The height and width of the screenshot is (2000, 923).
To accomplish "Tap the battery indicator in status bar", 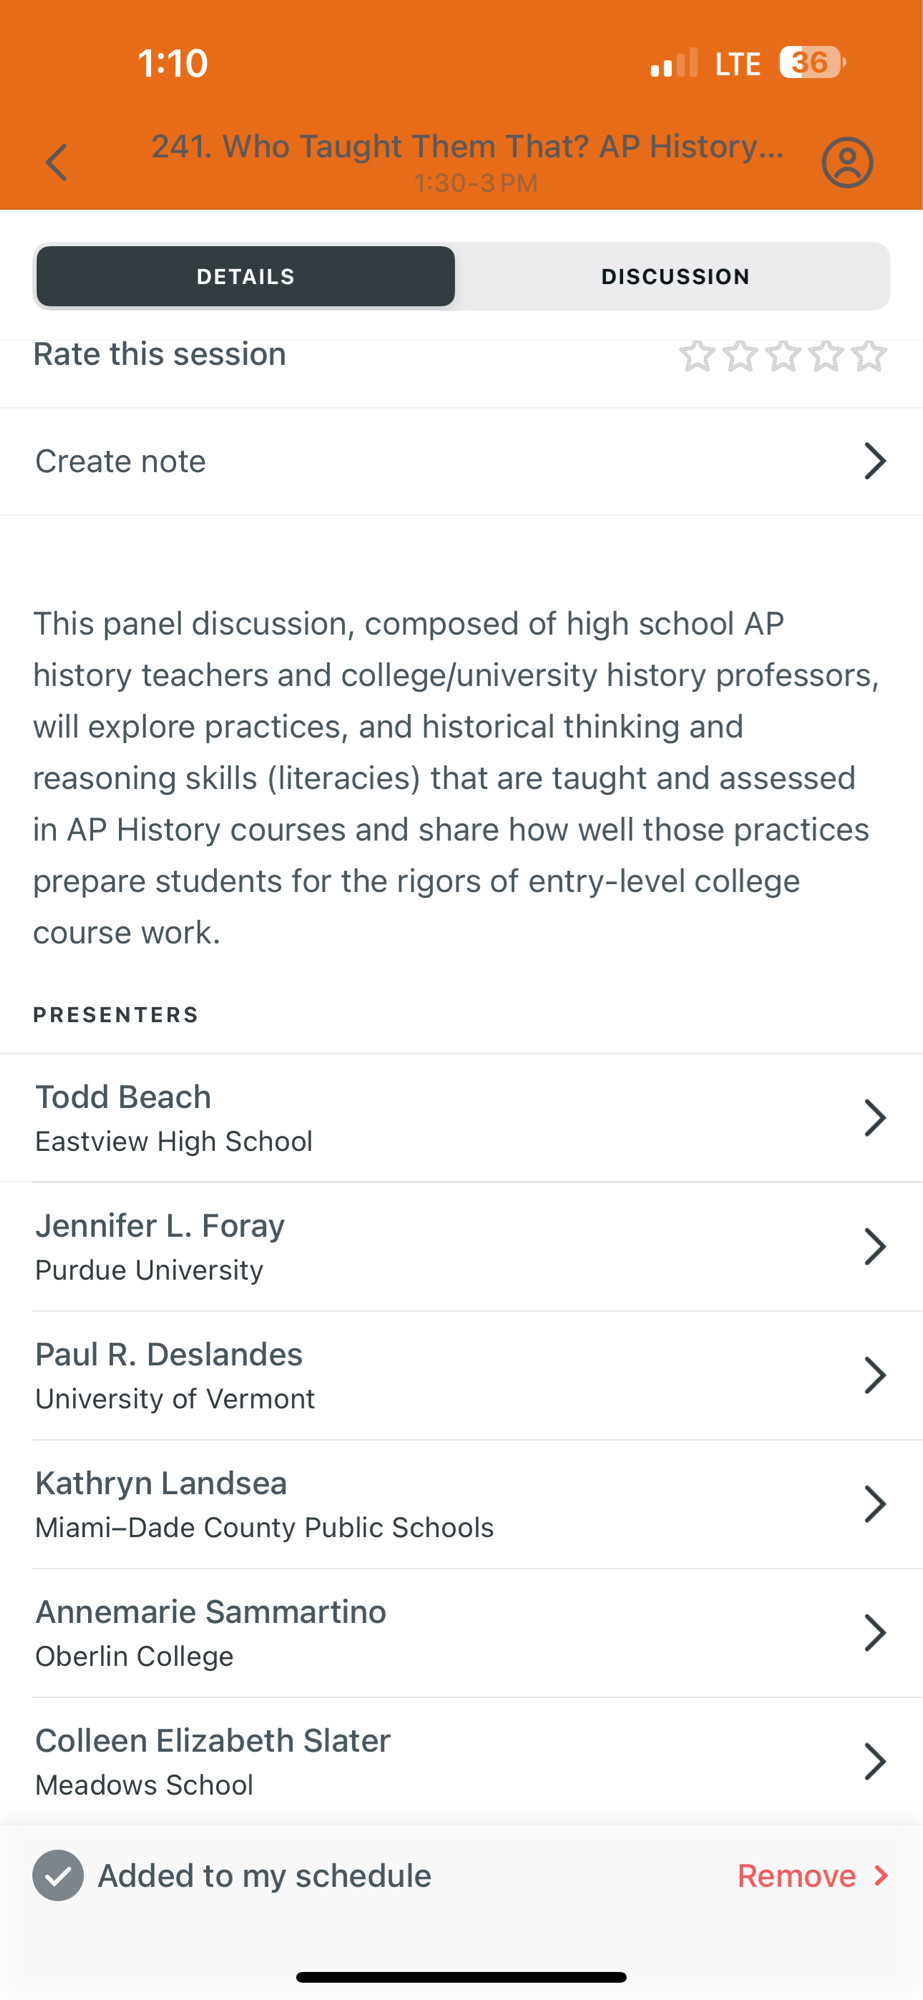I will (x=812, y=63).
